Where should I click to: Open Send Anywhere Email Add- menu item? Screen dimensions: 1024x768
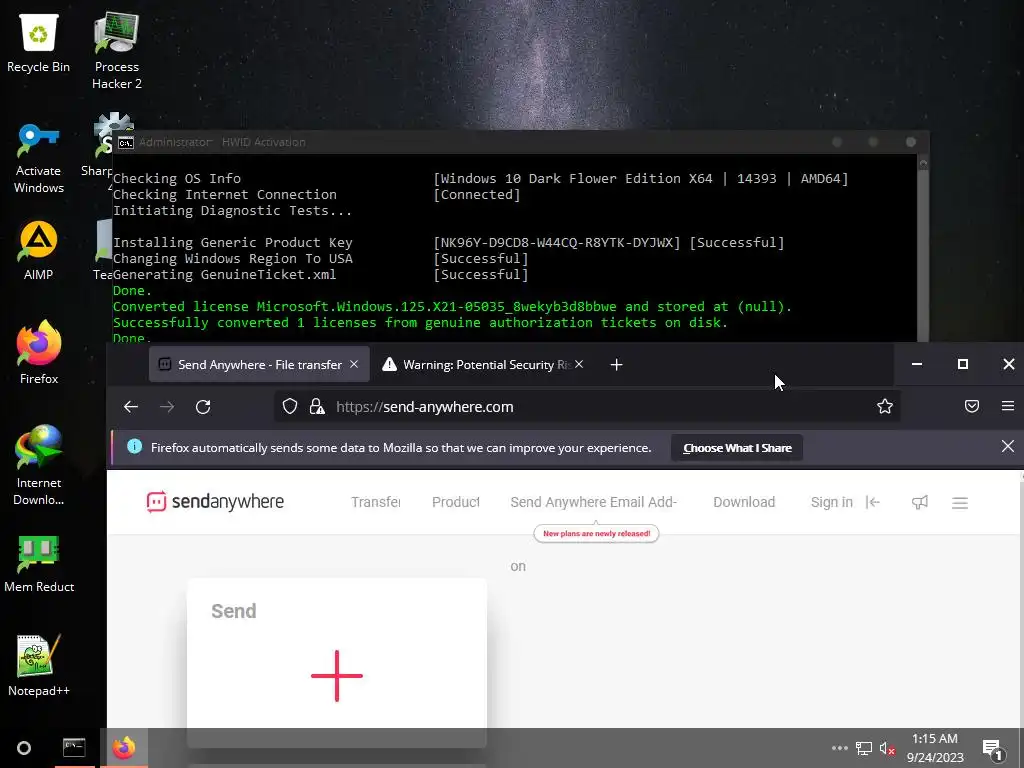[x=594, y=502]
